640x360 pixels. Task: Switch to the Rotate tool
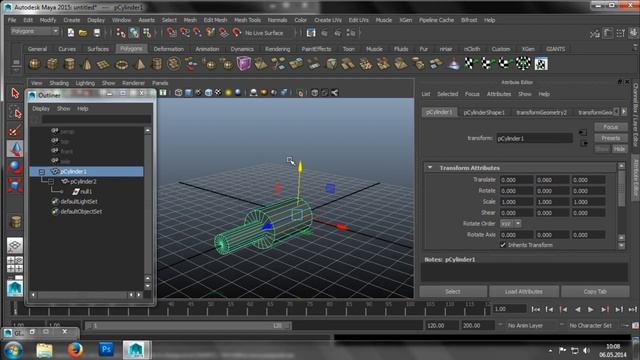(15, 167)
